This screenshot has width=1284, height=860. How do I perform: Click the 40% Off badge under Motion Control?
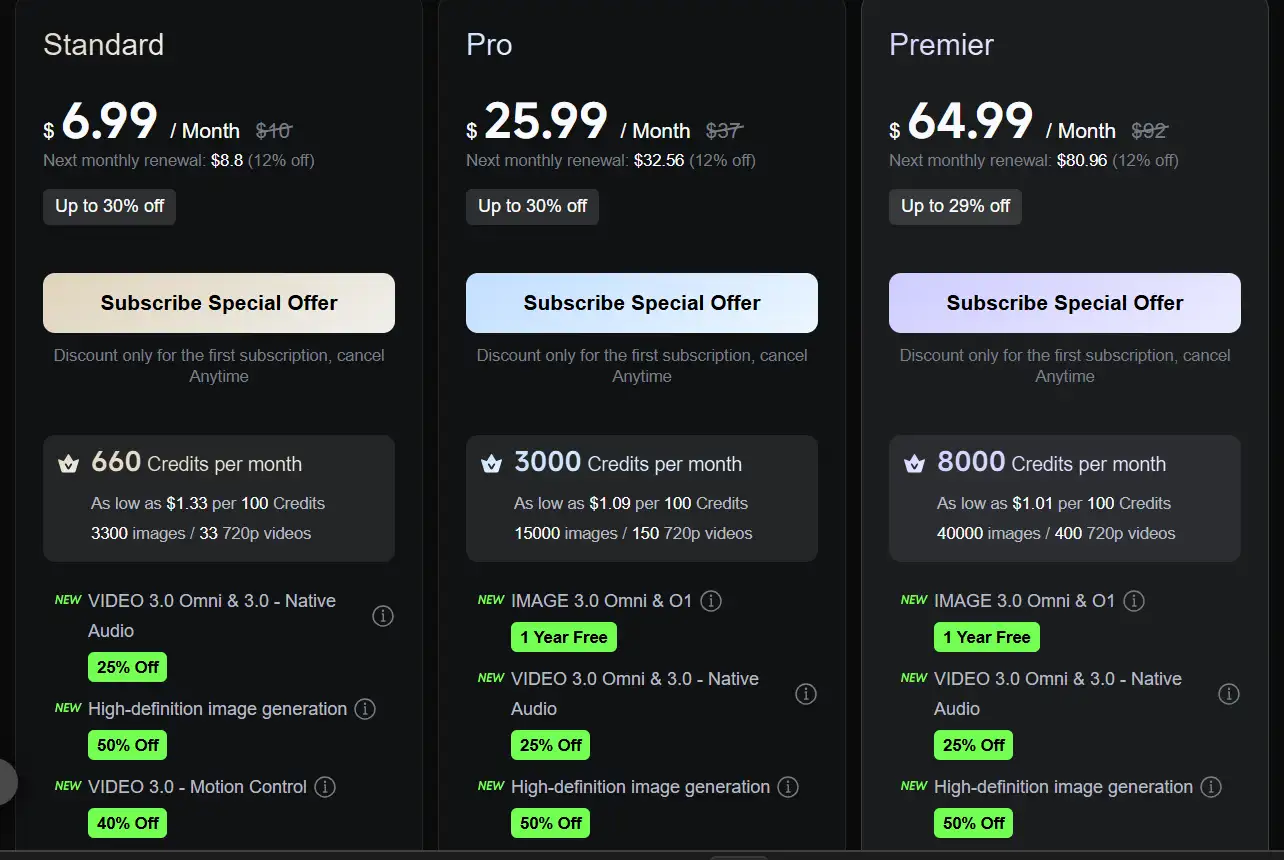click(128, 823)
